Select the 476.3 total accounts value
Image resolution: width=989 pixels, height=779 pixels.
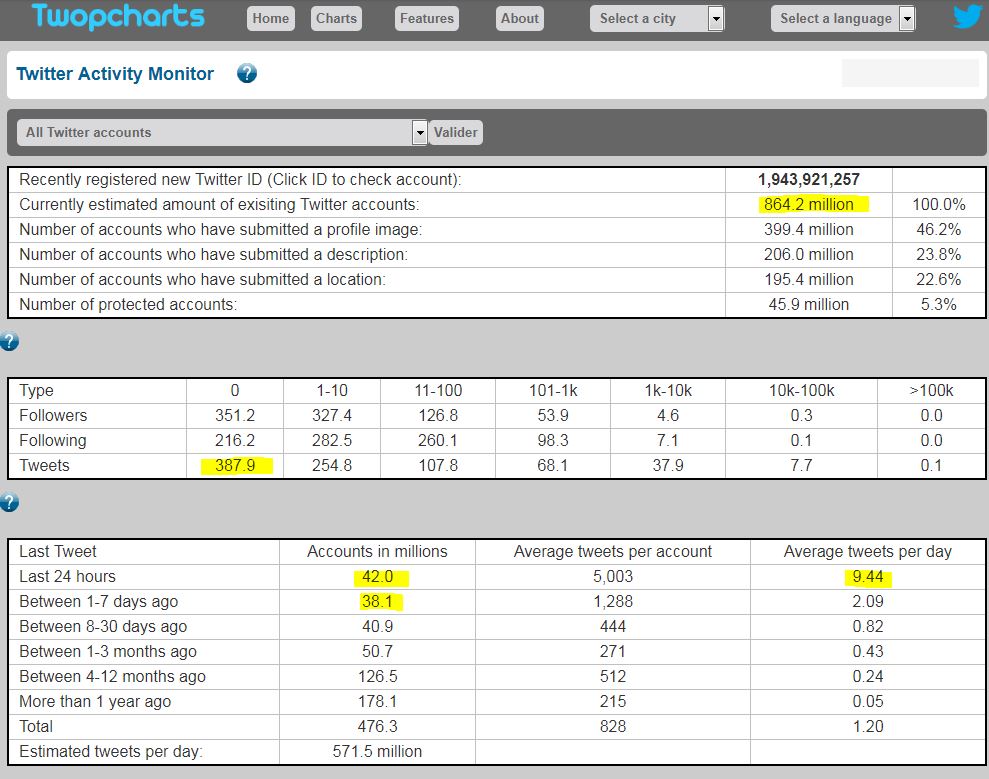coord(377,727)
